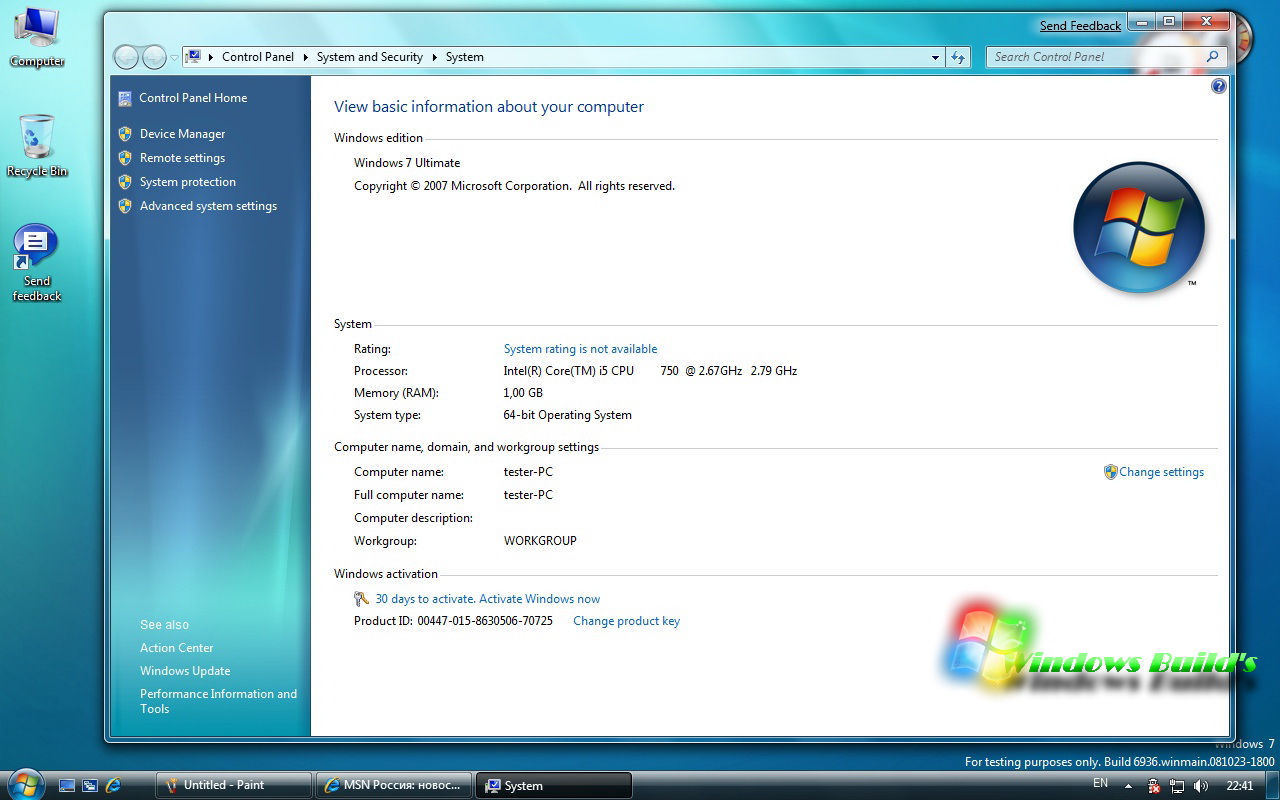Click 'System rating is not available'
Image resolution: width=1280 pixels, height=800 pixels.
[580, 349]
